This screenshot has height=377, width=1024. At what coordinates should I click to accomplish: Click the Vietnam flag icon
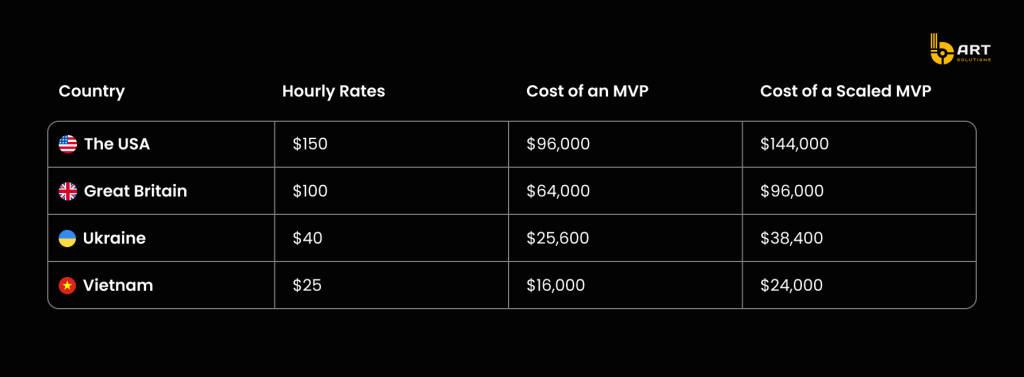67,286
